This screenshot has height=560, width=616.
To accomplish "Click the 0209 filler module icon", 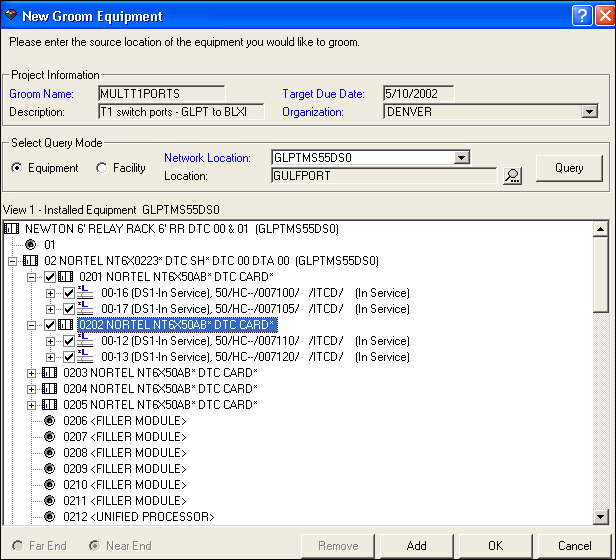I will coord(50,468).
